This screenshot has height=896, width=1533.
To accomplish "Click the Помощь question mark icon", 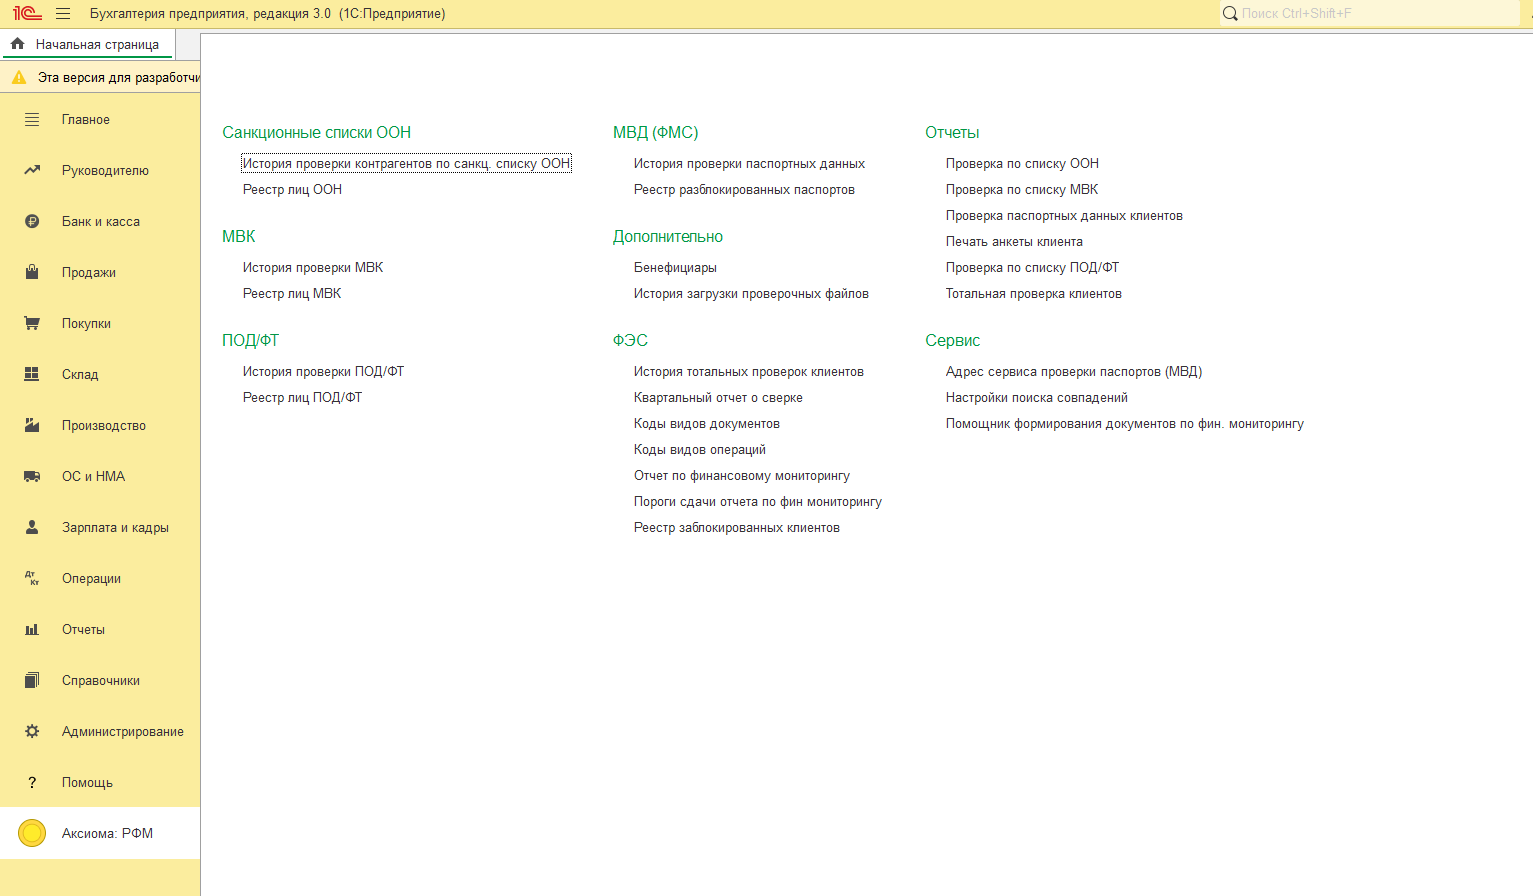I will 32,783.
